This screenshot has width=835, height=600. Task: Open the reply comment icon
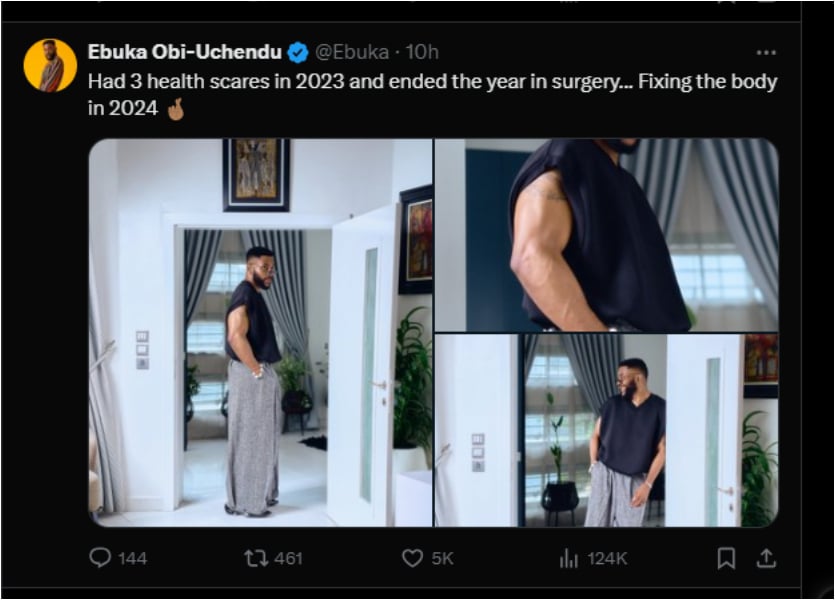tap(100, 558)
